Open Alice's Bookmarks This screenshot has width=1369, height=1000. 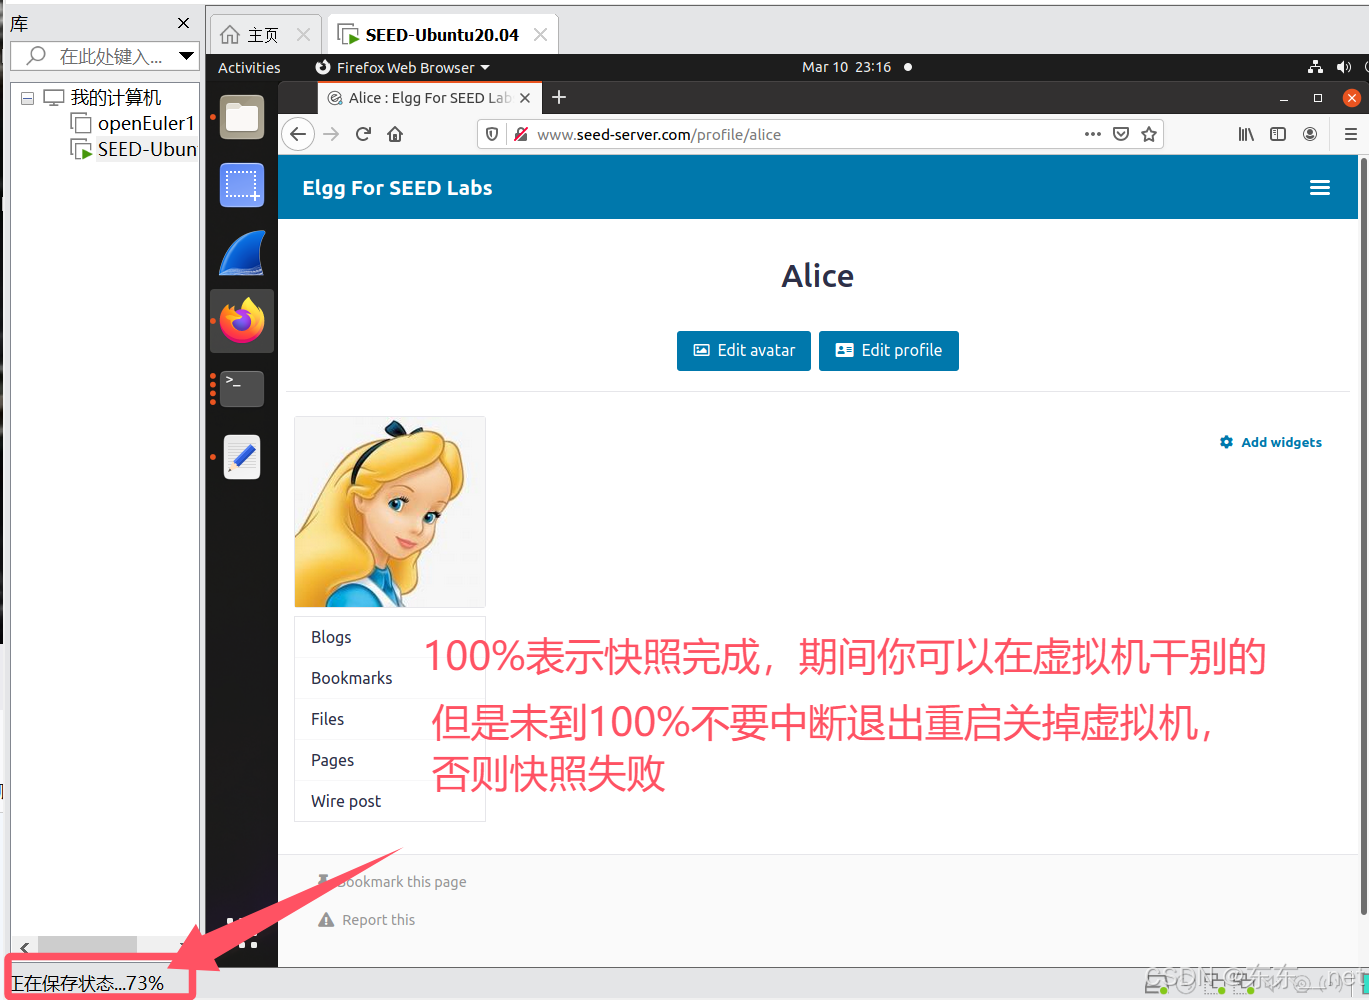click(x=351, y=678)
